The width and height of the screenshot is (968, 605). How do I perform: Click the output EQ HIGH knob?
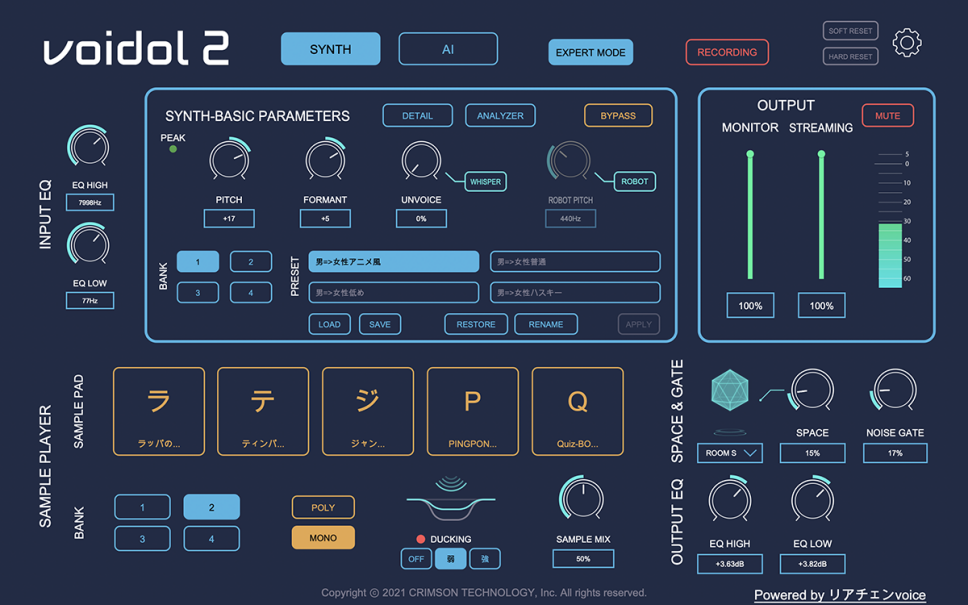click(730, 499)
